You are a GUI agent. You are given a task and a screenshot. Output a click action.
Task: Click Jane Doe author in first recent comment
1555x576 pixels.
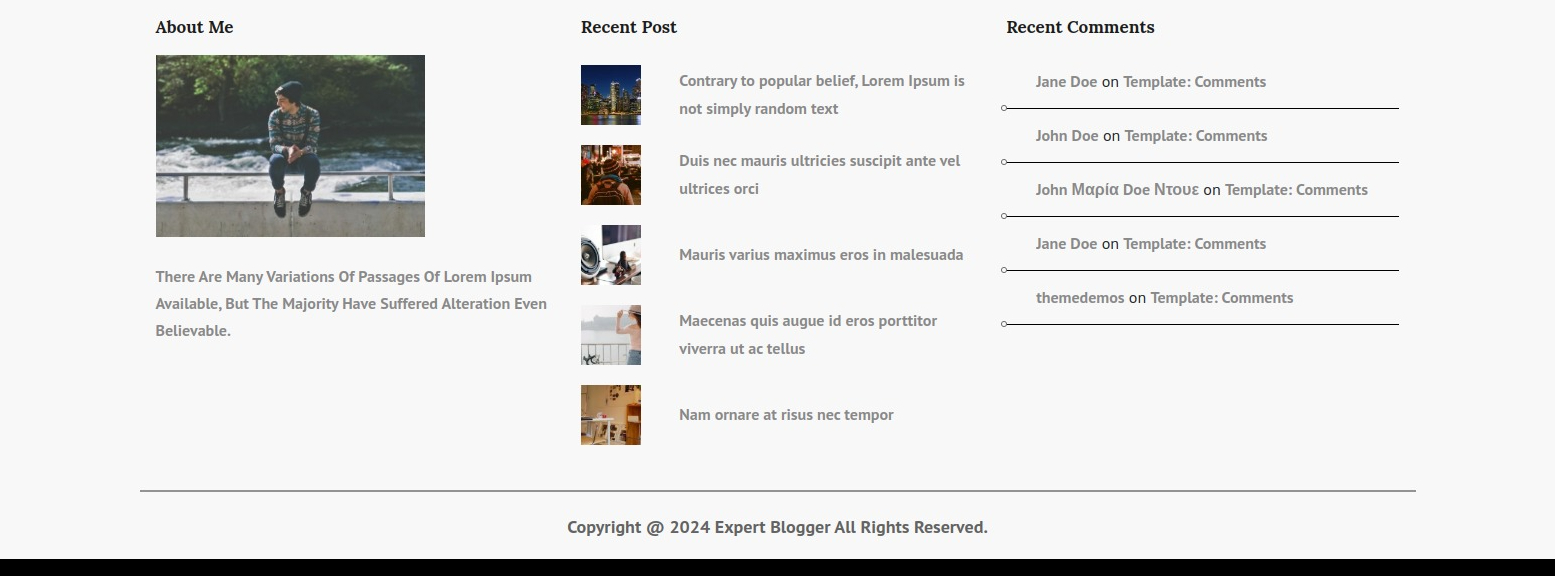point(1066,82)
